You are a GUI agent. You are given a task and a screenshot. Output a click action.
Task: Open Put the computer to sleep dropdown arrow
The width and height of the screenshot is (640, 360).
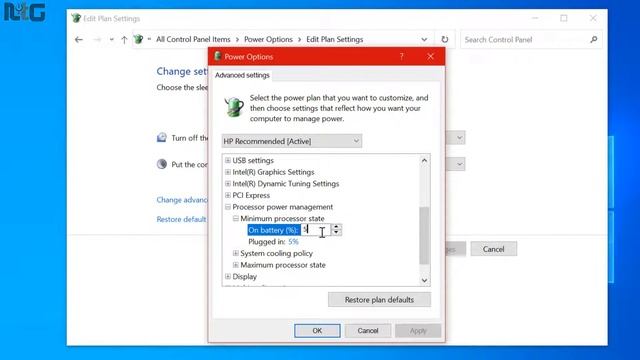pos(460,164)
